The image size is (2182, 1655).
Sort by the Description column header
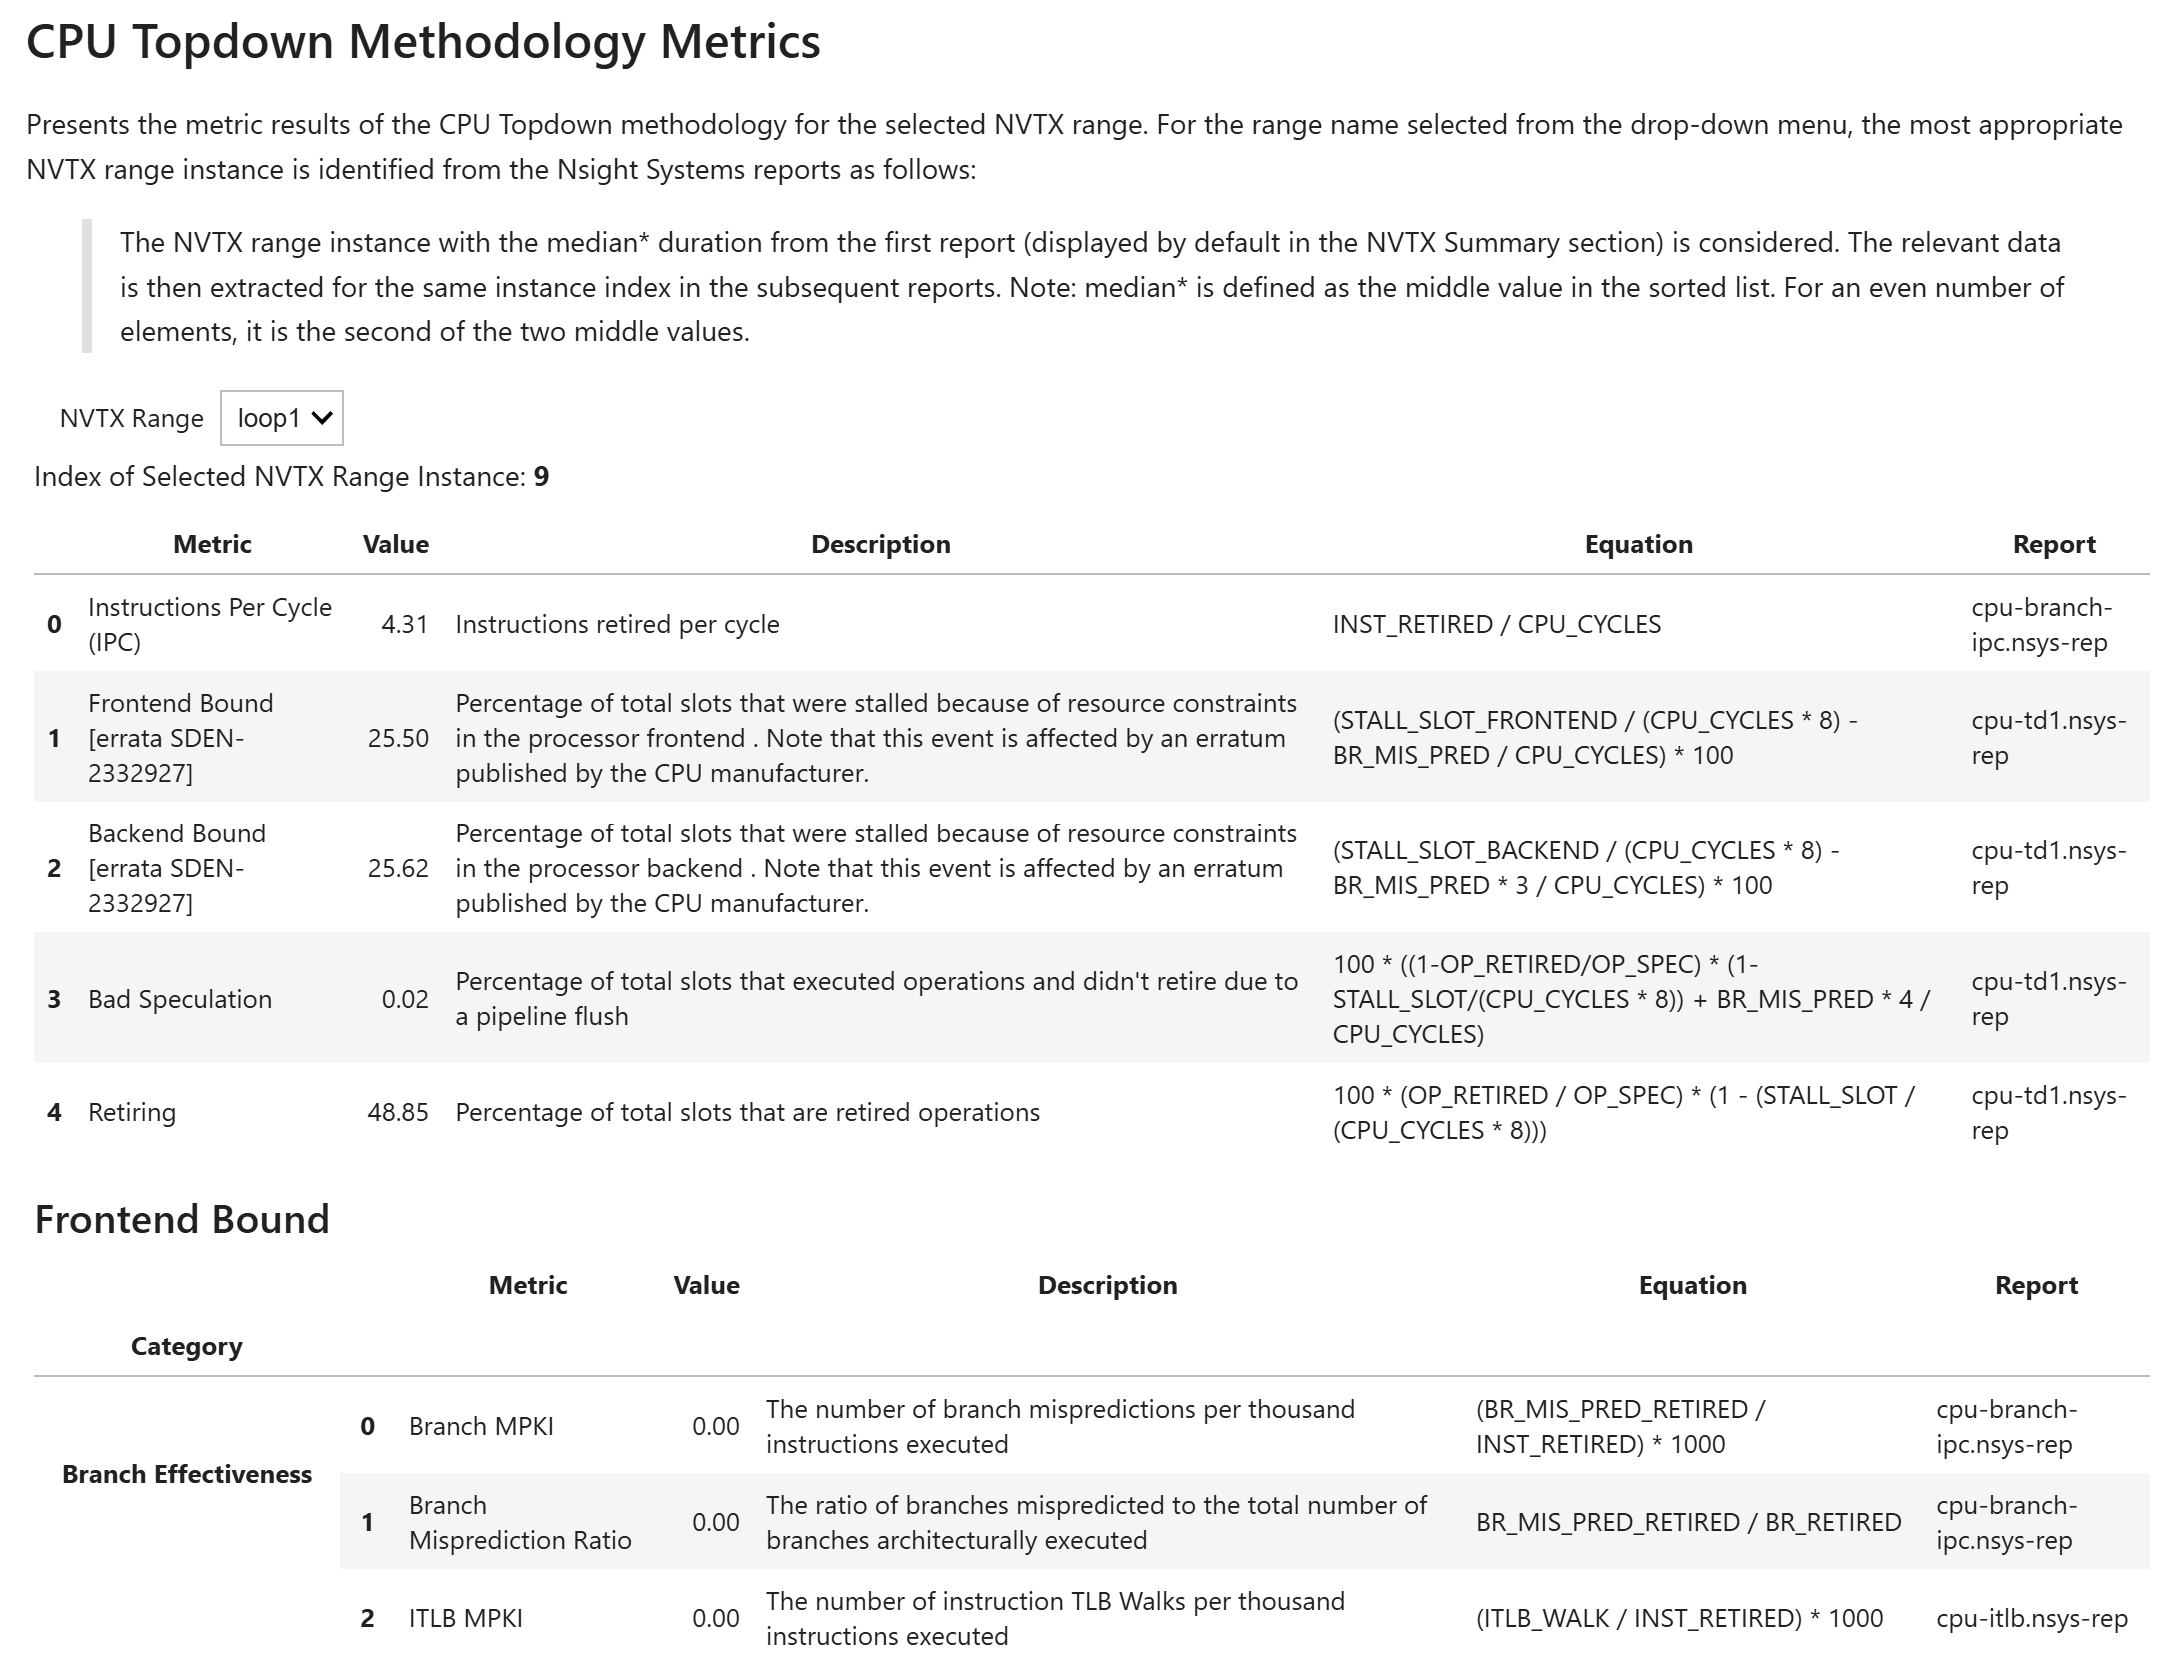[x=881, y=543]
